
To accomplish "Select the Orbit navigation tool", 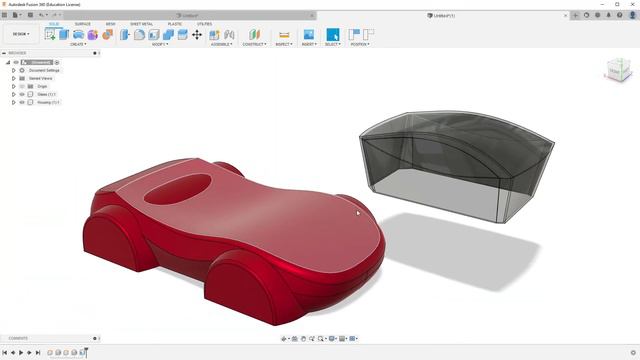I will 284,339.
